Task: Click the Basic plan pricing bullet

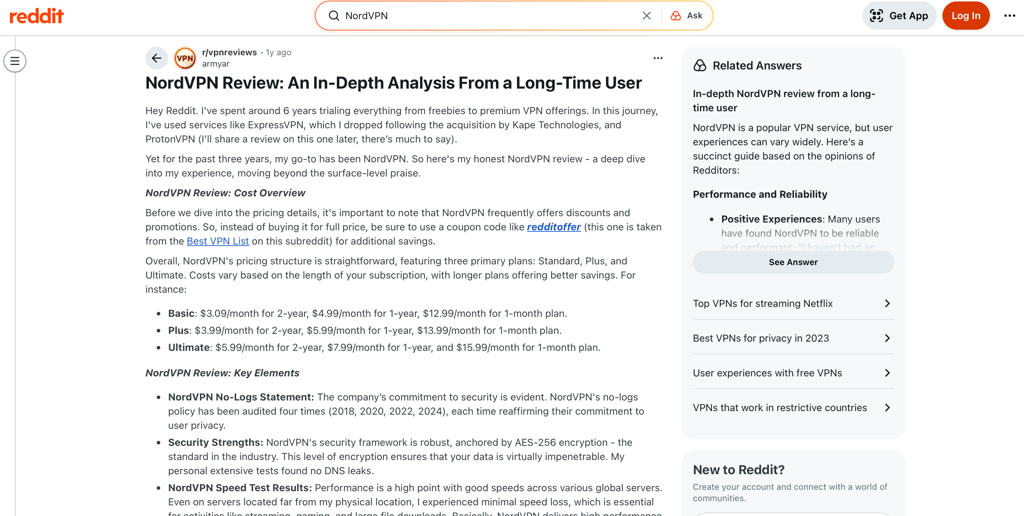Action: coord(368,313)
